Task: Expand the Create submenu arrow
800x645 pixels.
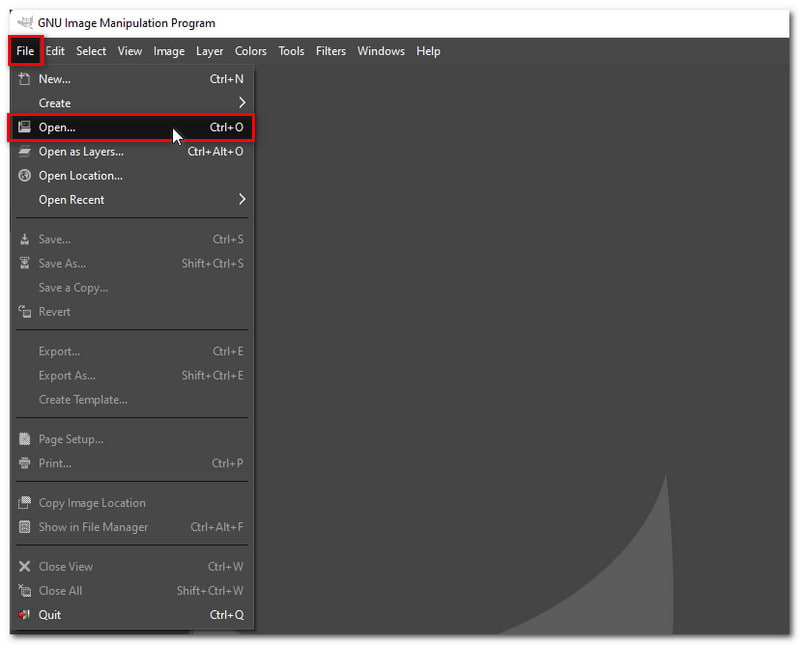Action: click(242, 103)
